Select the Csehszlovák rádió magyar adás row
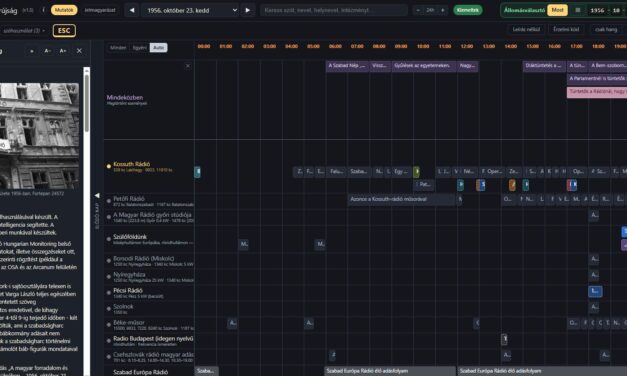 (150, 356)
